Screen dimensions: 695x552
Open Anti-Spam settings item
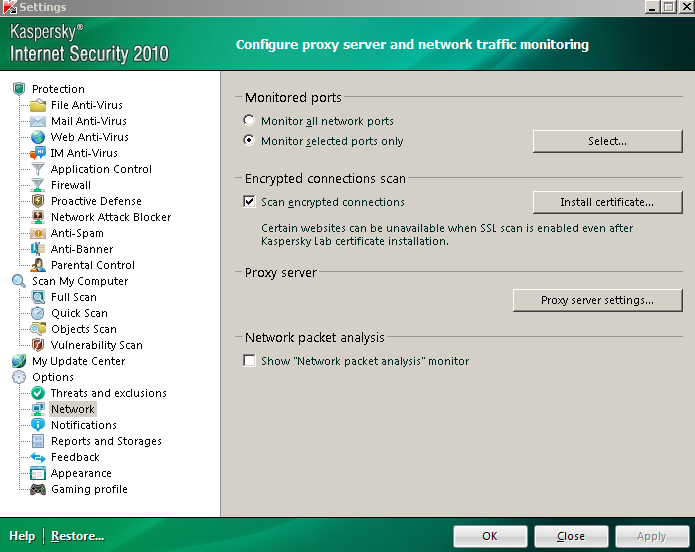click(x=77, y=233)
